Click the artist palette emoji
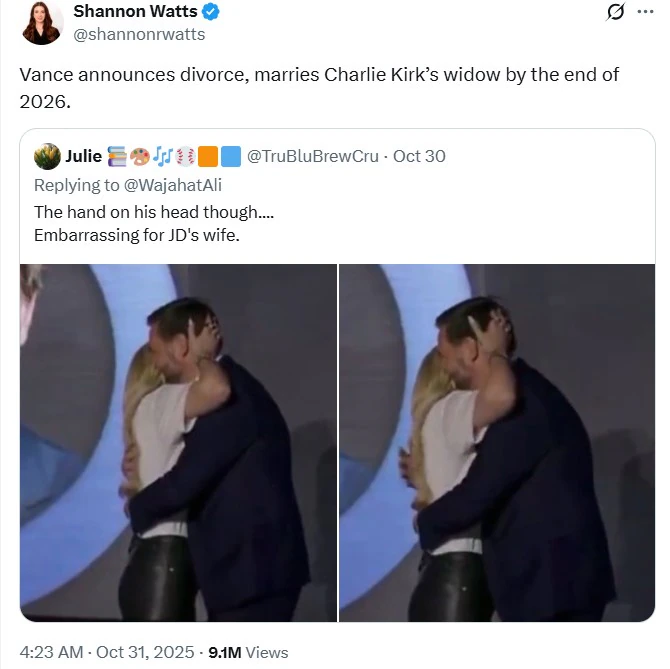670x669 pixels. [x=140, y=157]
